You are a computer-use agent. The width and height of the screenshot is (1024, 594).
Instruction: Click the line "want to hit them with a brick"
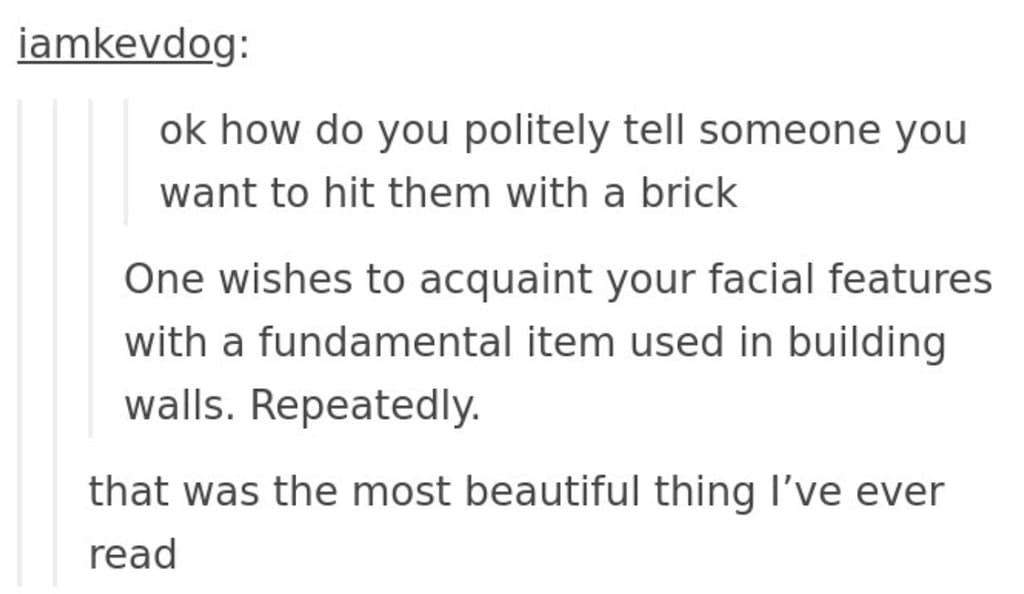[x=449, y=193]
